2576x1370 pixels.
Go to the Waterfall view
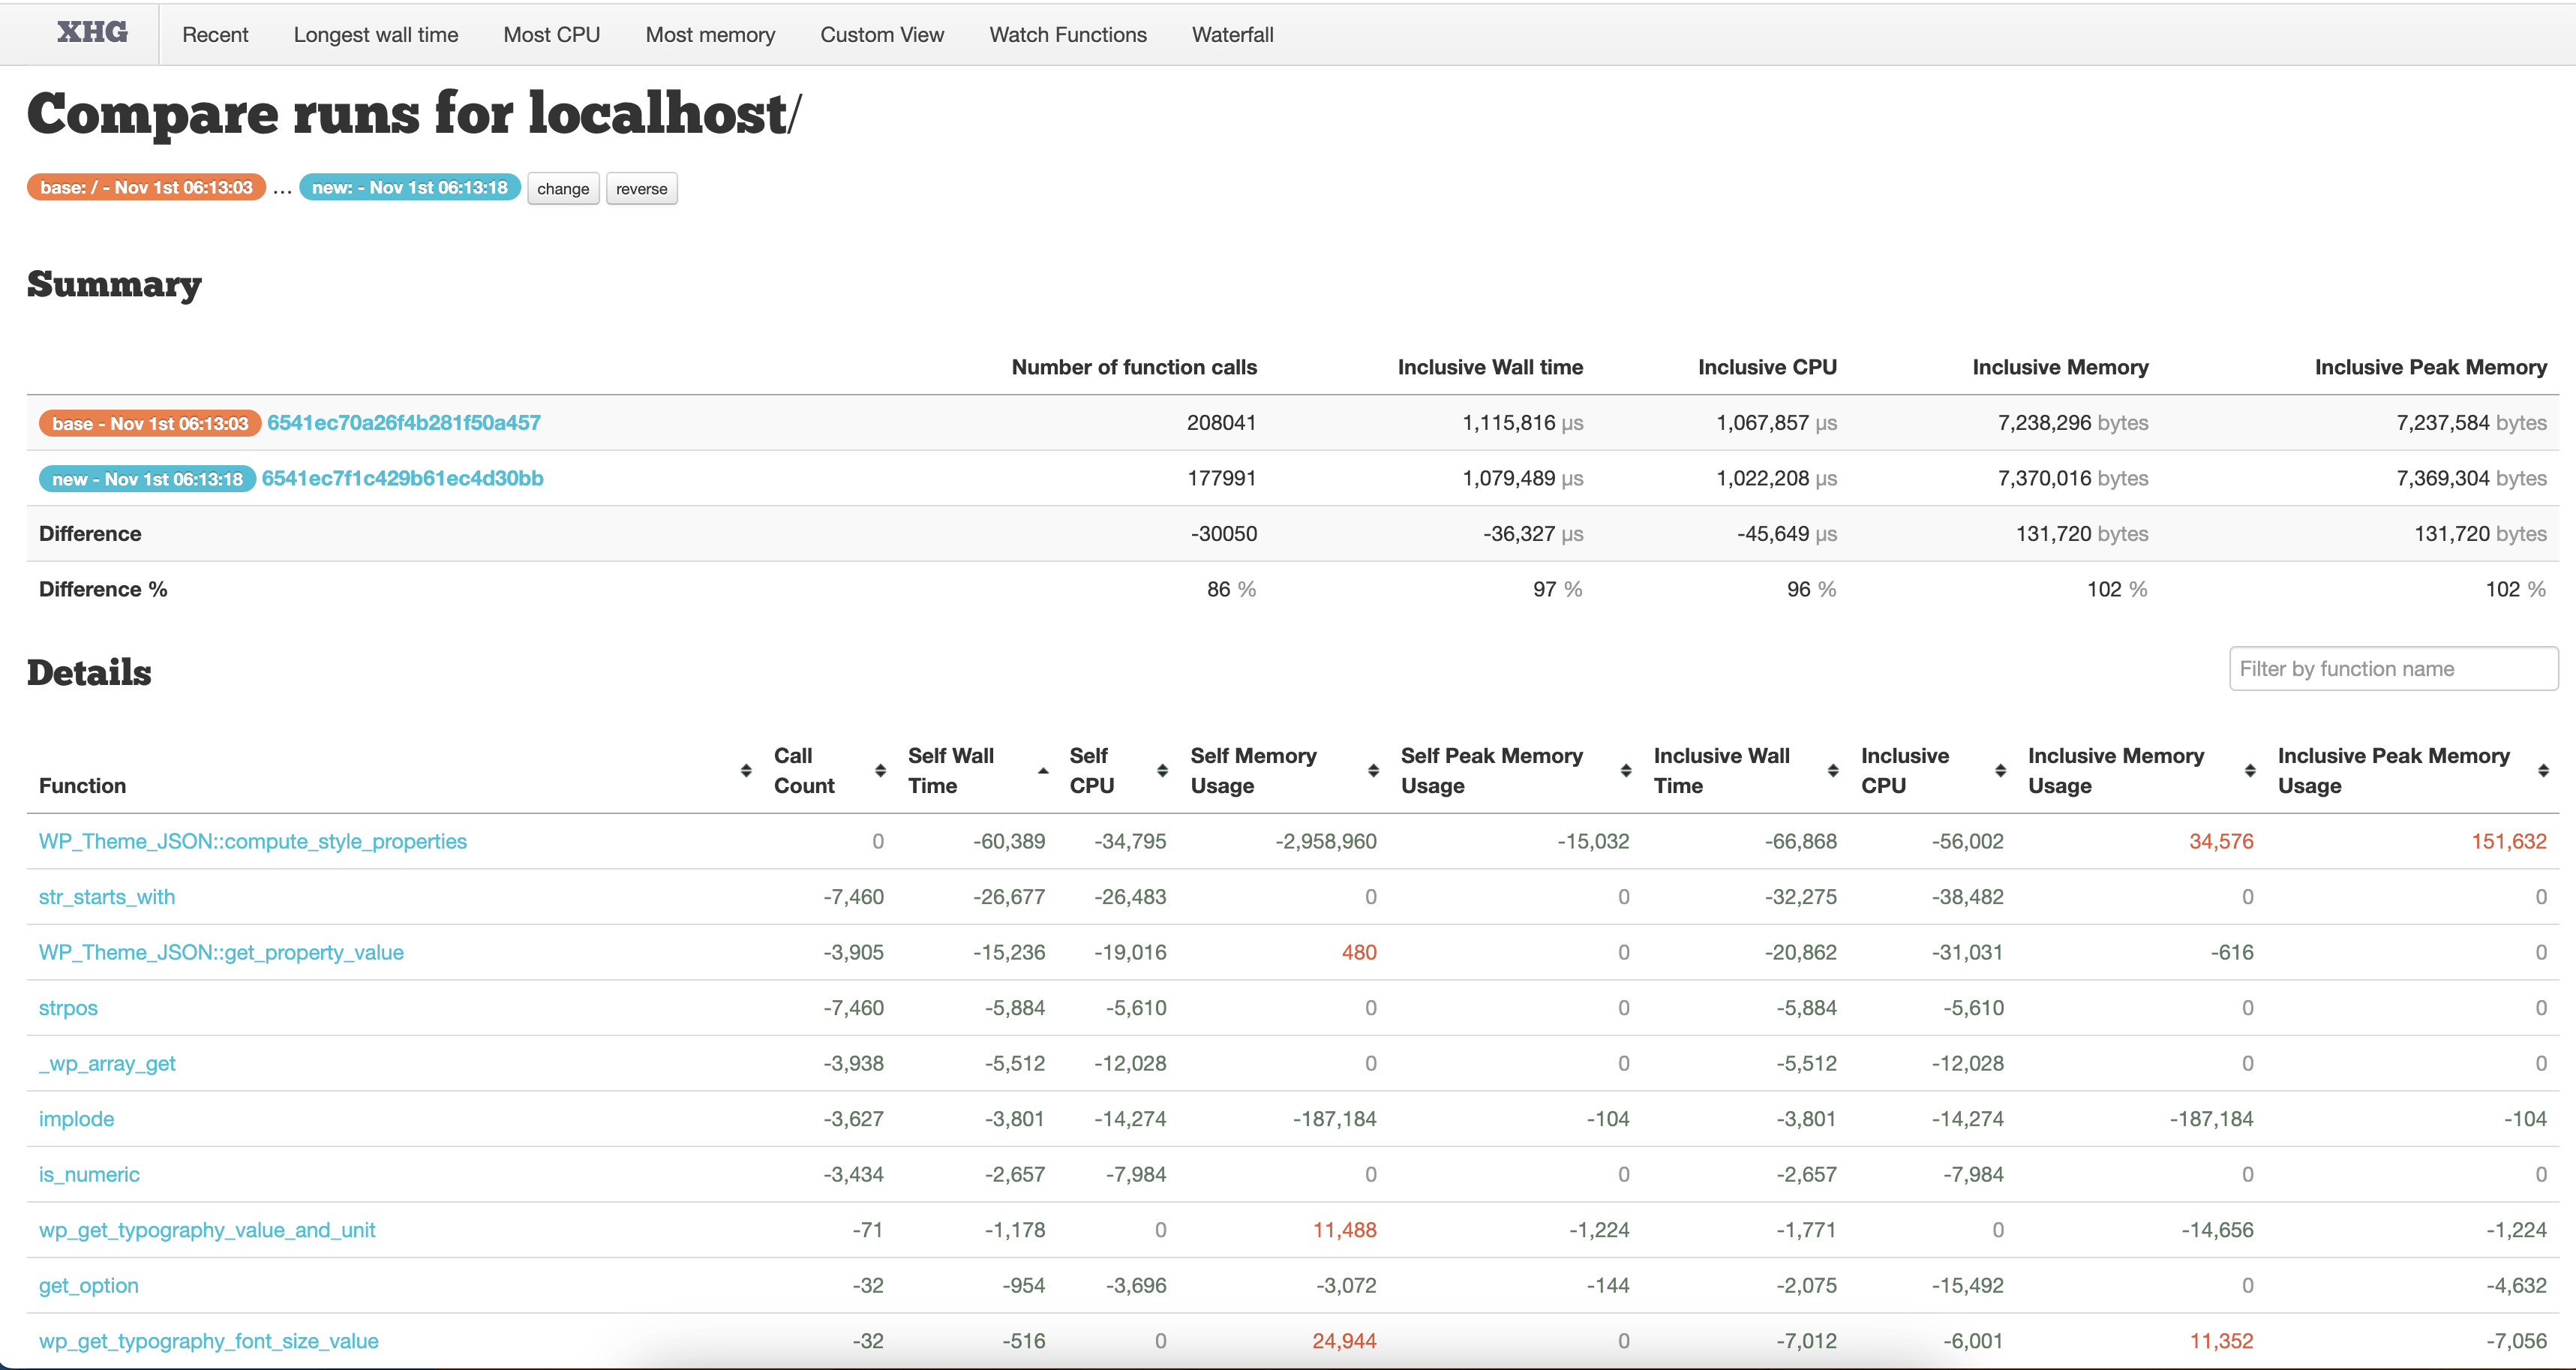click(x=1232, y=35)
